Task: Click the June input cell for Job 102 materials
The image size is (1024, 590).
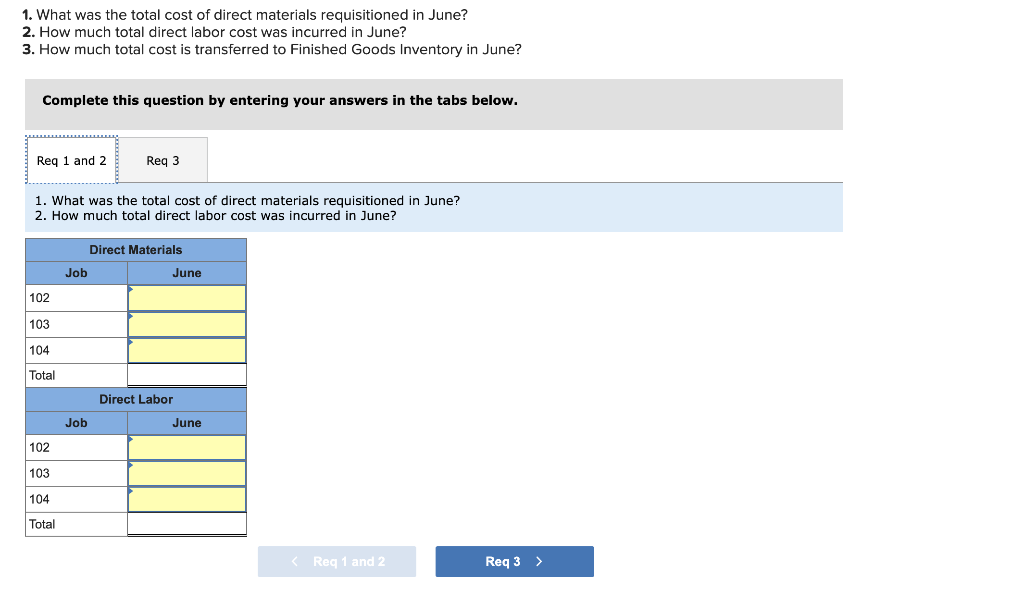Action: tap(186, 297)
